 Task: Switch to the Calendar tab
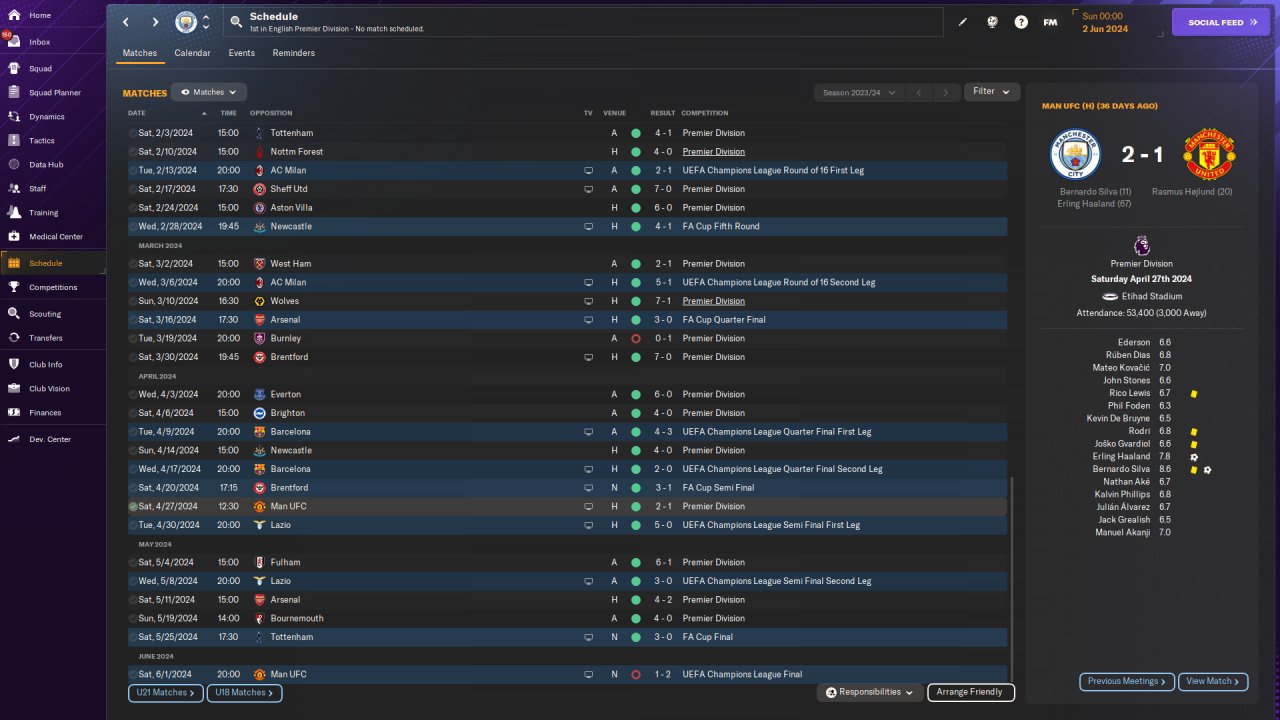coord(192,53)
